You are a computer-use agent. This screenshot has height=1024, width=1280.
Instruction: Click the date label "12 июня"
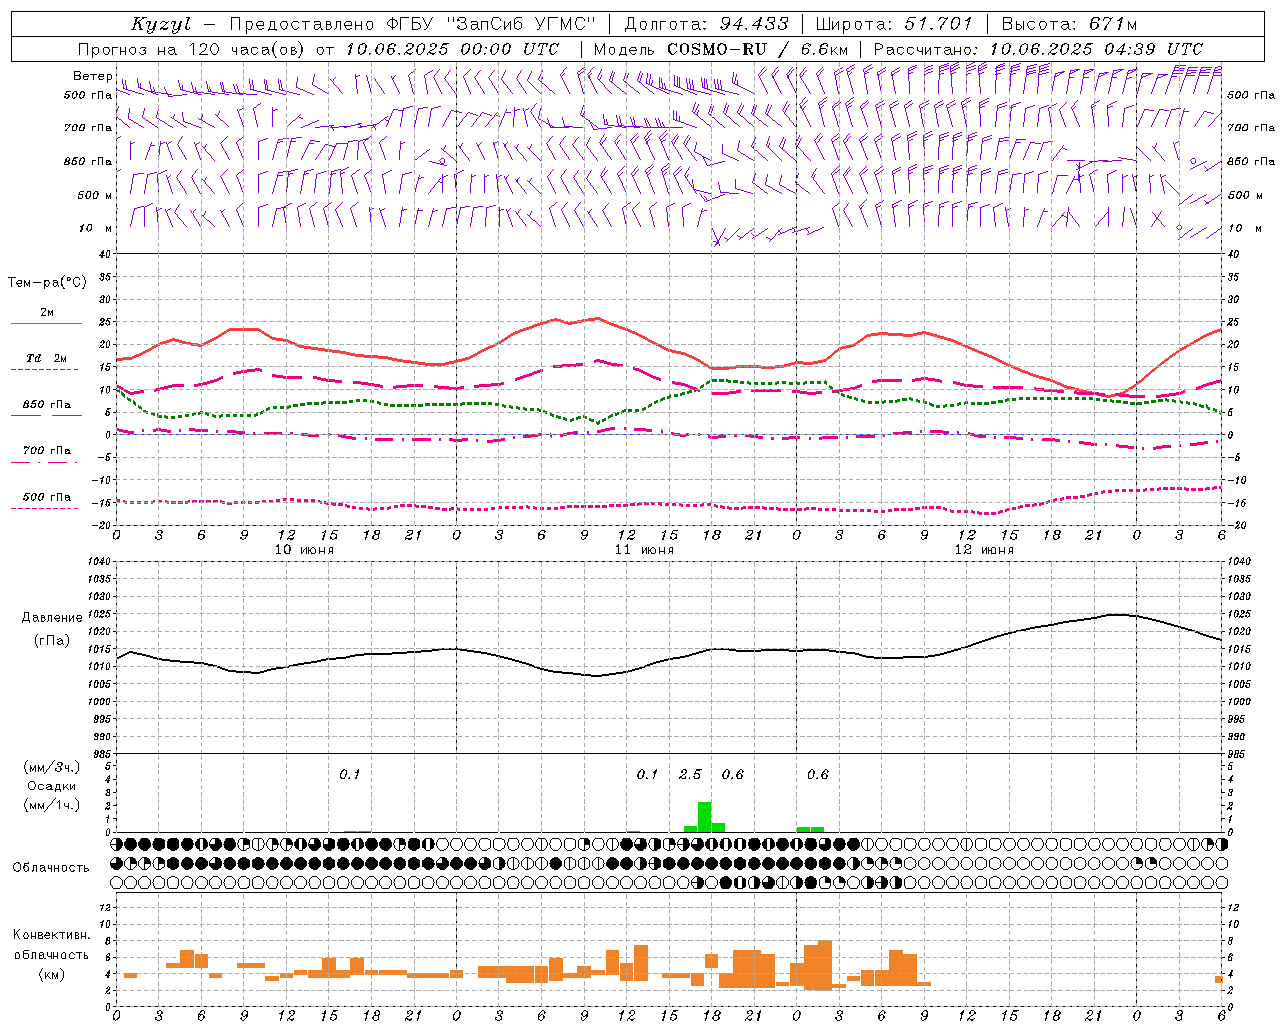click(x=984, y=550)
